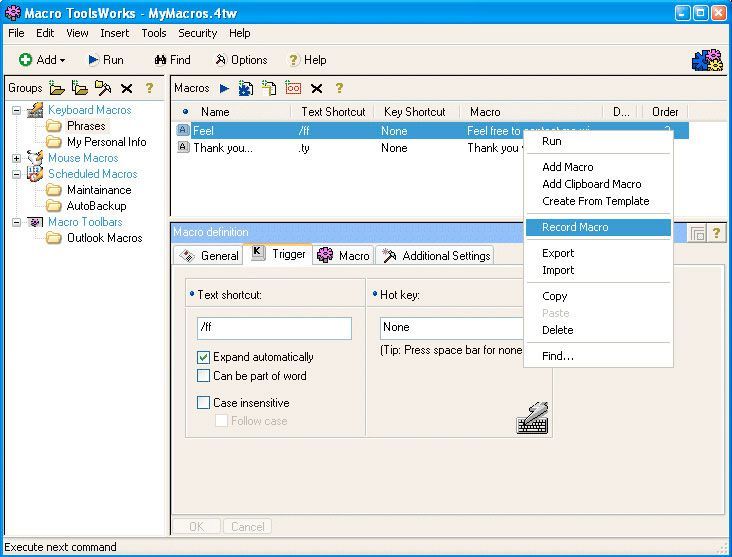Run the macro using Macros toolbar play icon
Viewport: 732px width, 557px height.
coord(224,88)
